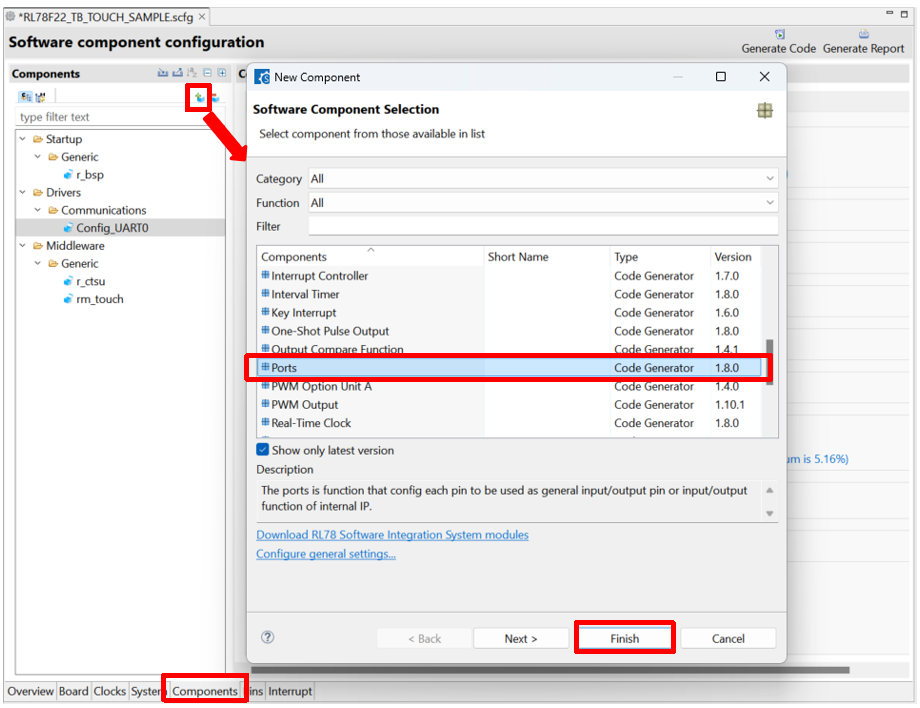Screen dimensions: 920x708
Task: Open Download RL78 Software Integration System modules link
Action: point(392,535)
